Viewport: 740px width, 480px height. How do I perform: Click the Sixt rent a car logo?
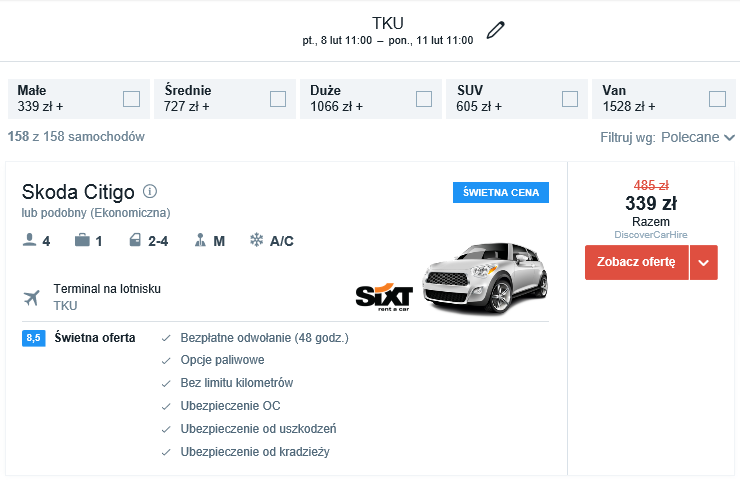click(384, 296)
